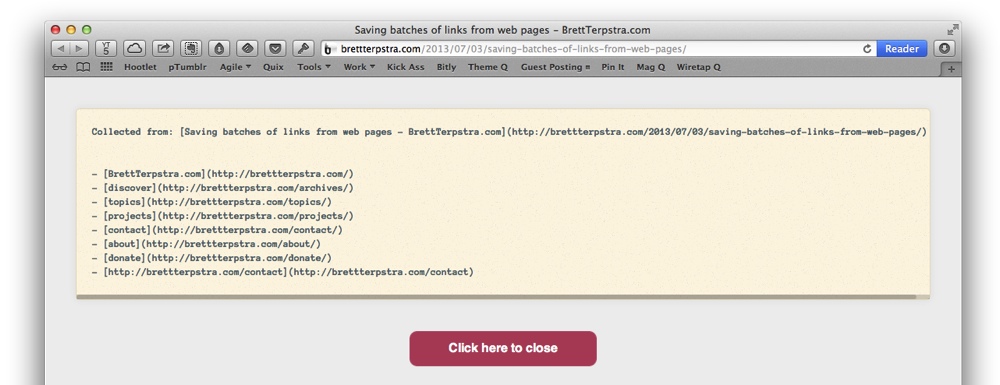Image resolution: width=1000 pixels, height=385 pixels.
Task: Click the [discover] archives link line
Action: 223,188
